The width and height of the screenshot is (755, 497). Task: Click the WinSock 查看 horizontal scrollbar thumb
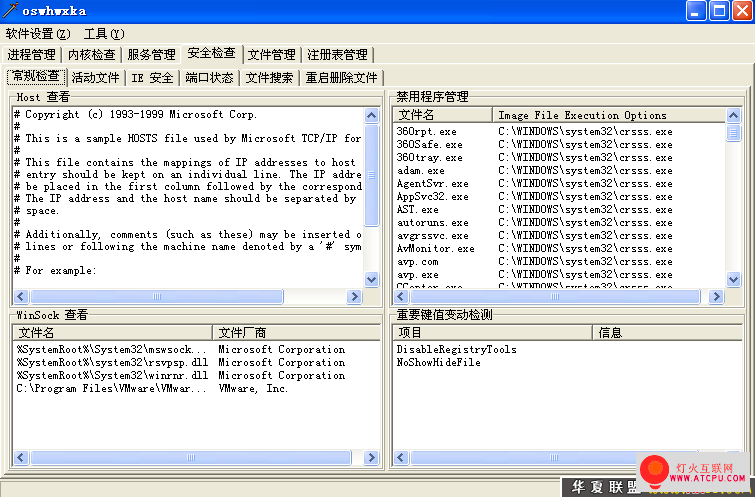(191, 457)
